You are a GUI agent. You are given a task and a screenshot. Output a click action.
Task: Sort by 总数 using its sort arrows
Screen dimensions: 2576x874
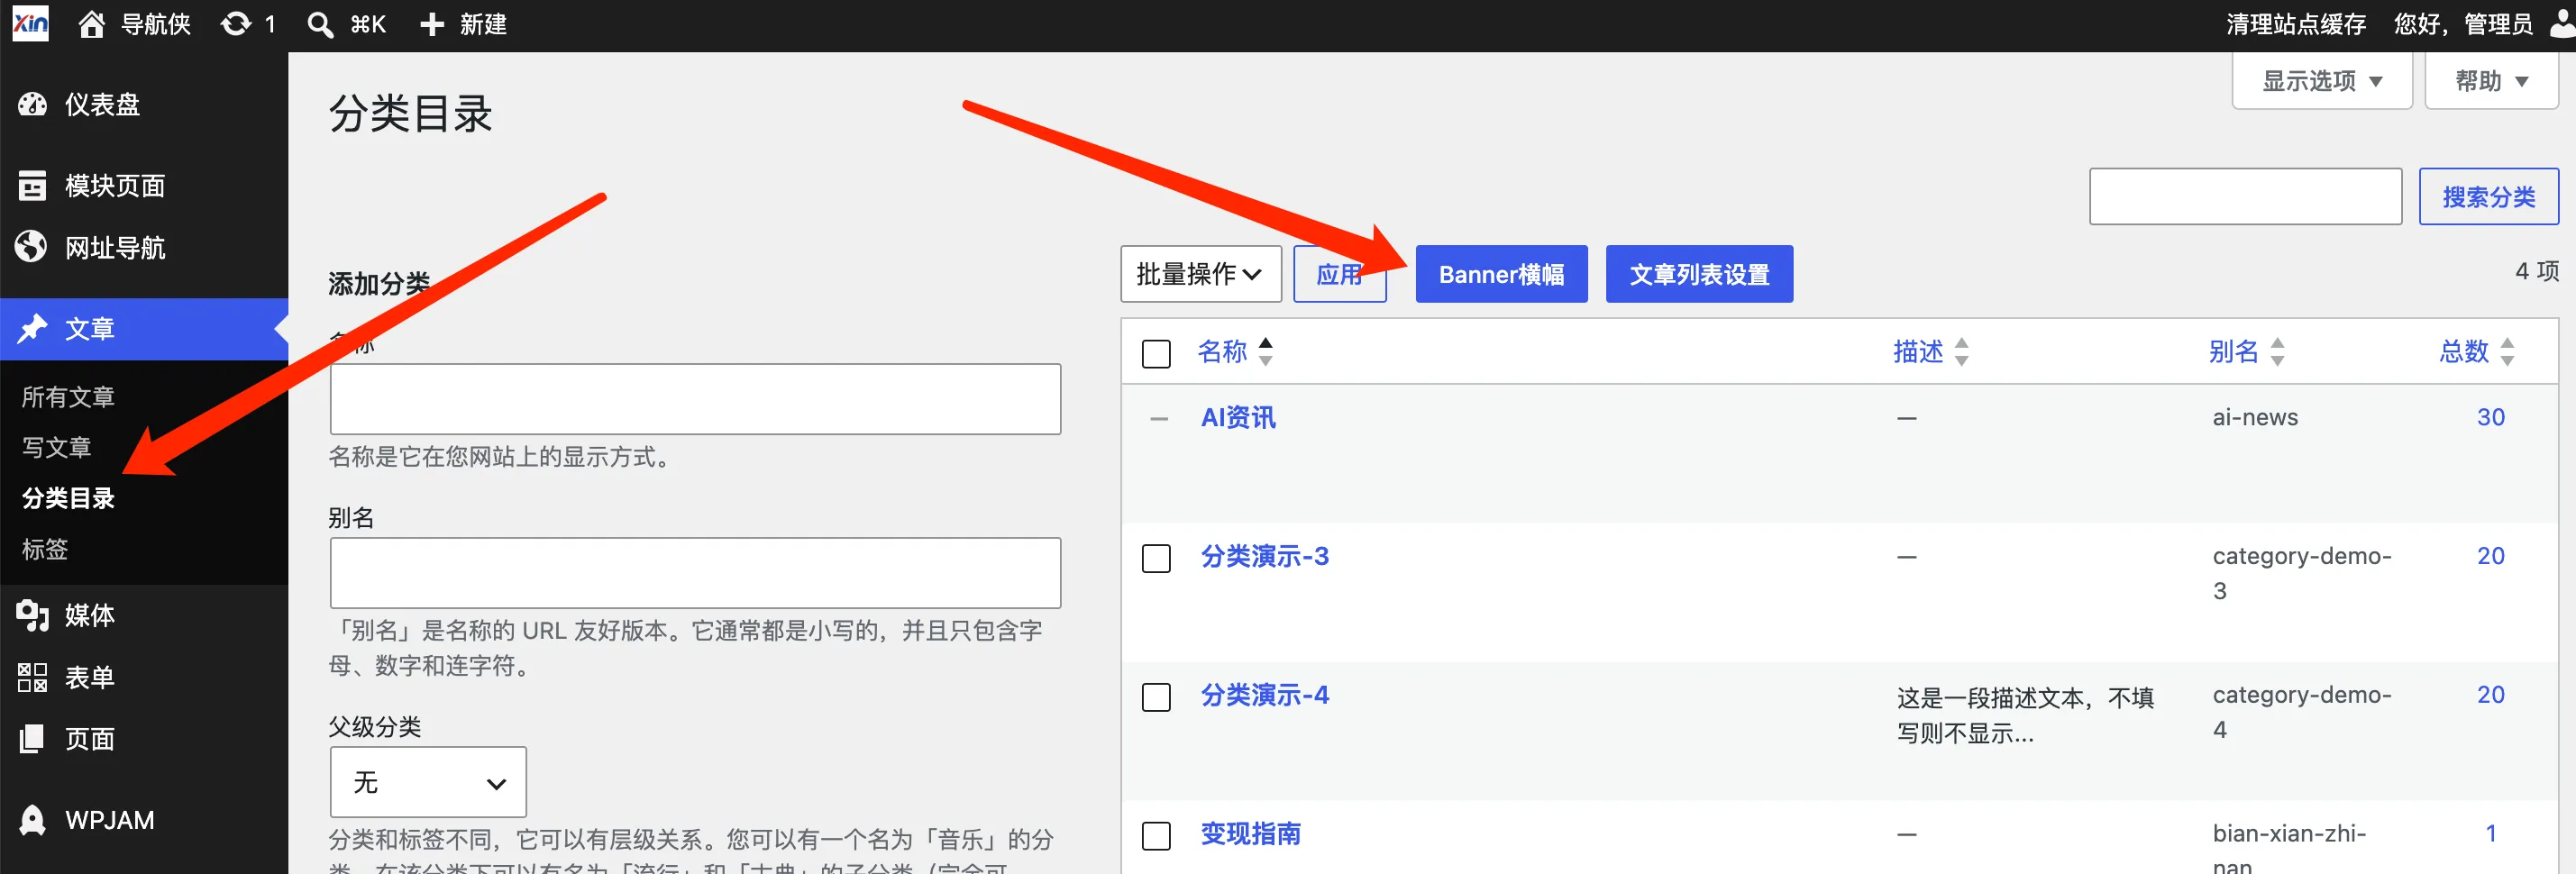[x=2508, y=351]
